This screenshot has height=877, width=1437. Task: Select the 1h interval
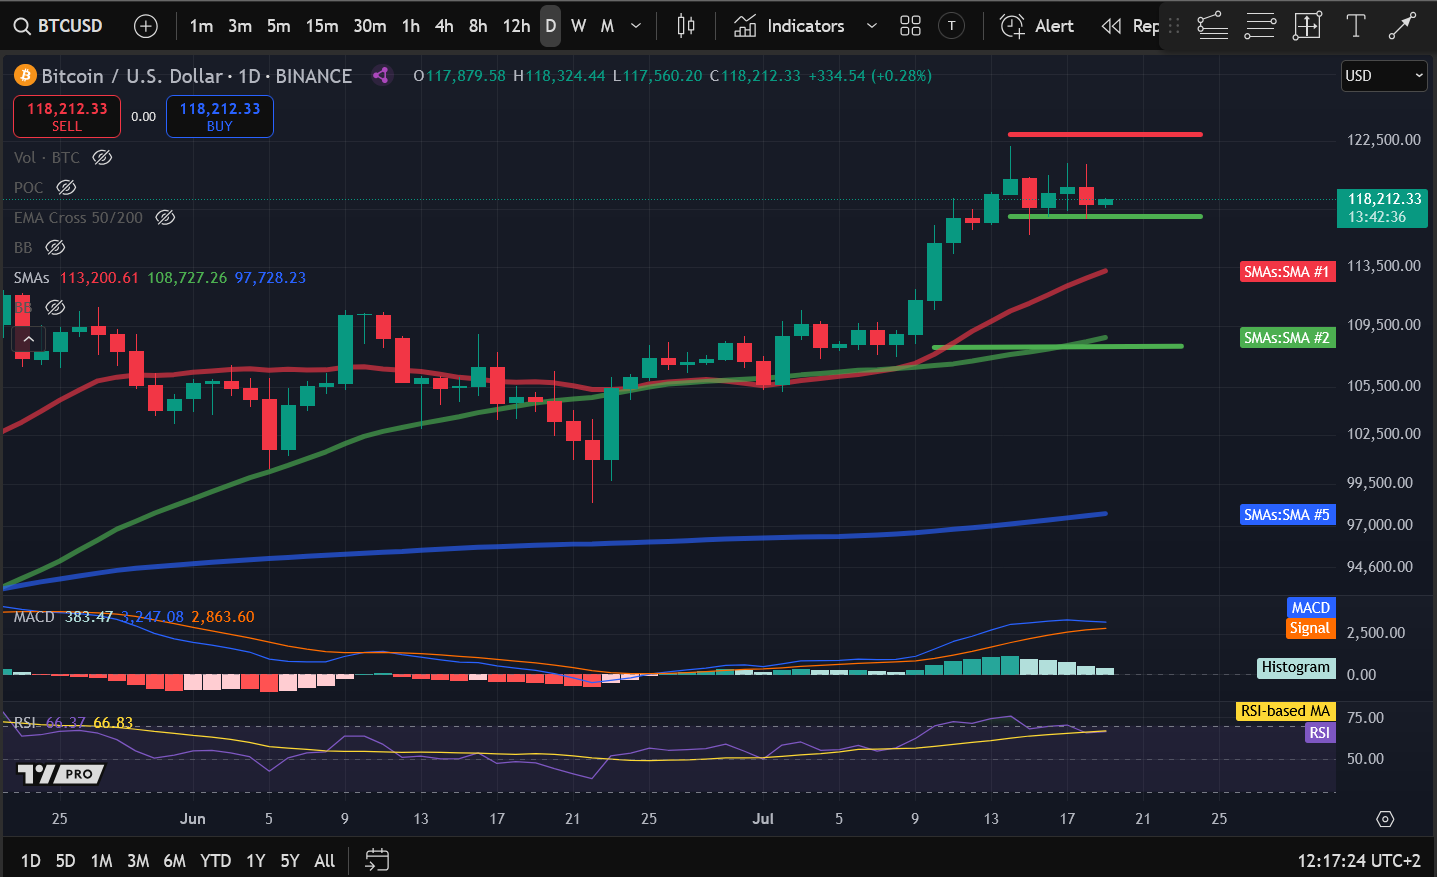point(411,26)
